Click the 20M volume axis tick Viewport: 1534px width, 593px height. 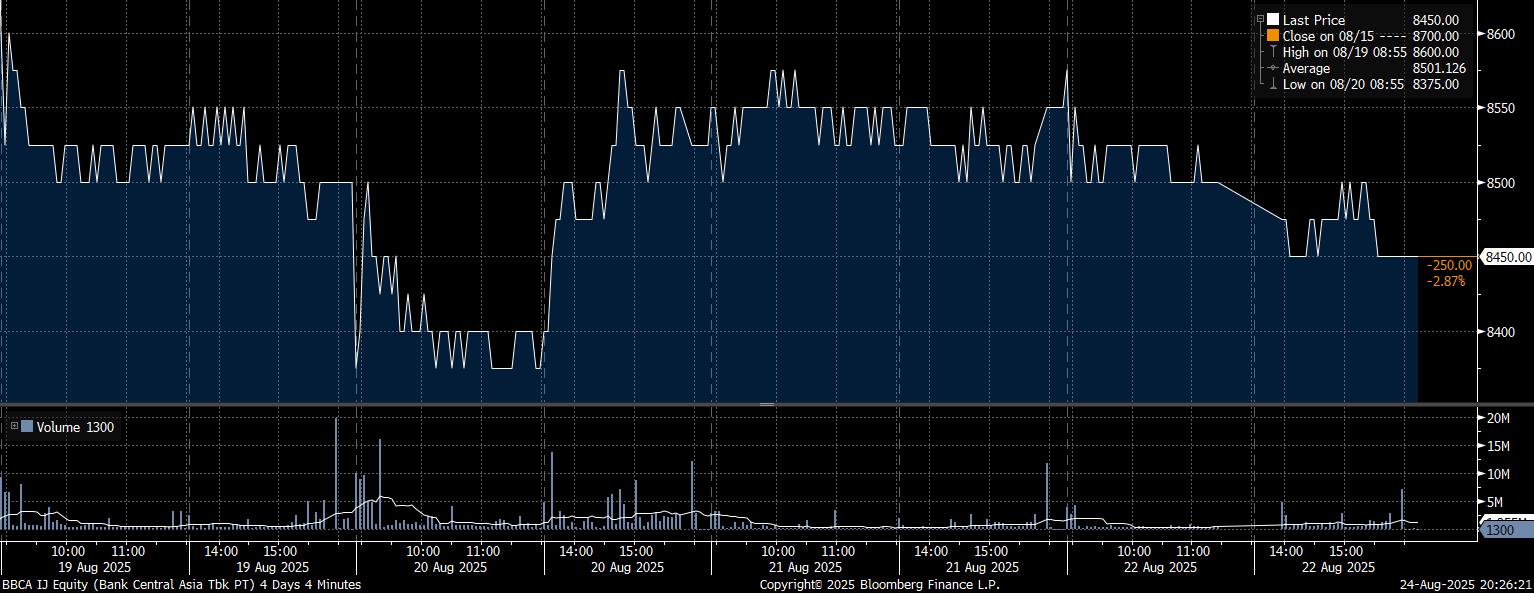click(1498, 417)
